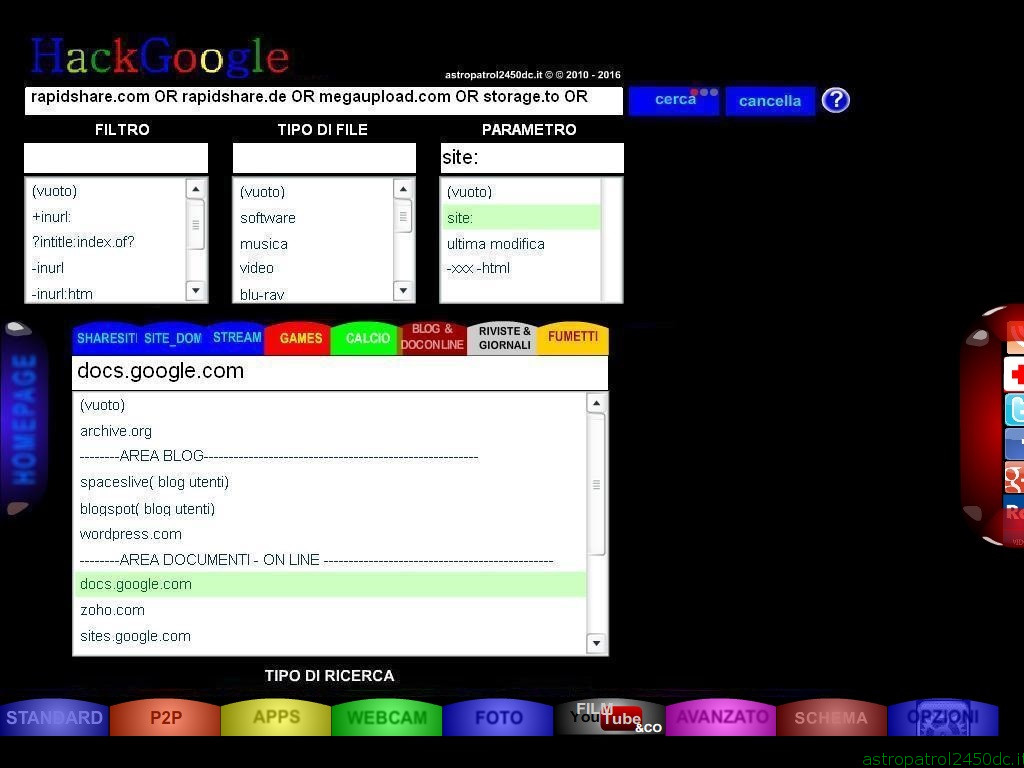The height and width of the screenshot is (768, 1024).
Task: Click the site list scrollbar thumb
Action: pyautogui.click(x=596, y=485)
